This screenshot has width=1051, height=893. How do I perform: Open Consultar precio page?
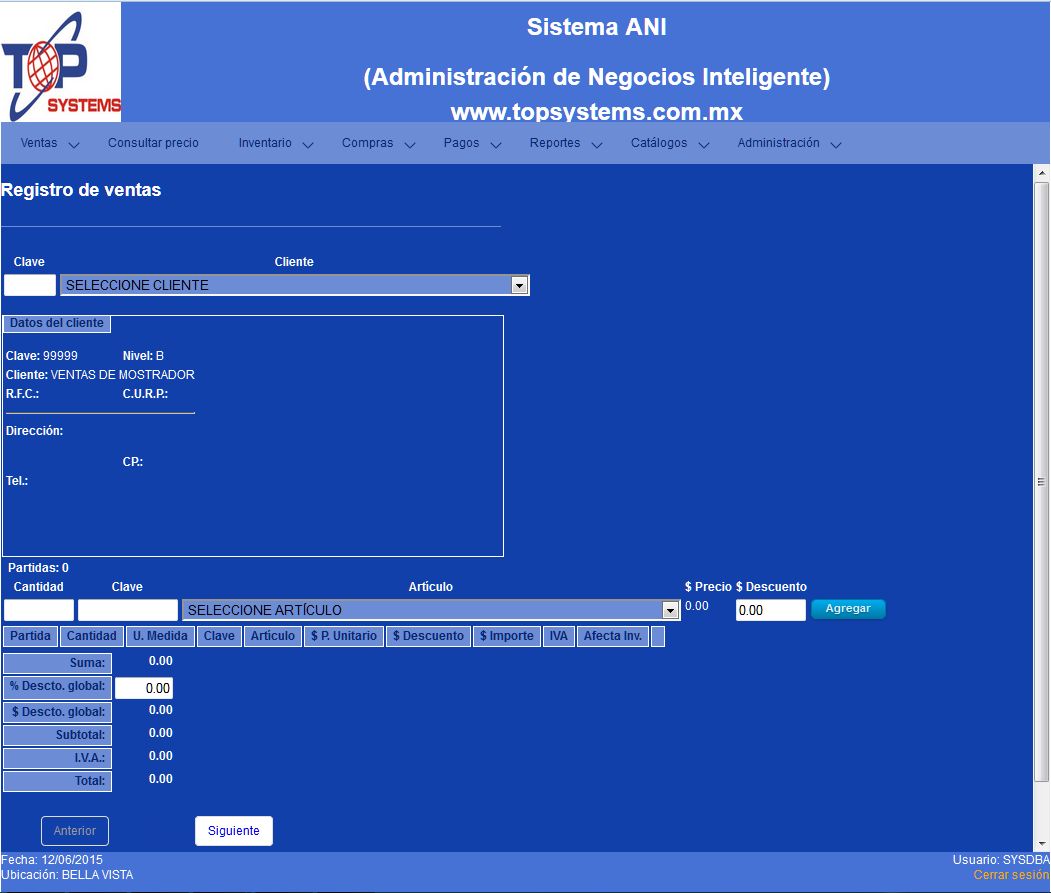click(x=153, y=143)
